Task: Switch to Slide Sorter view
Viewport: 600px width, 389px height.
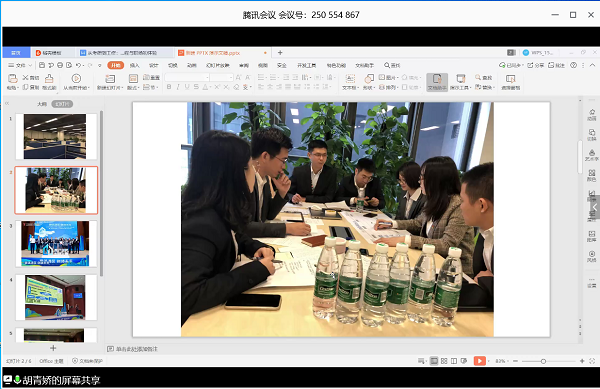Action: [x=444, y=361]
